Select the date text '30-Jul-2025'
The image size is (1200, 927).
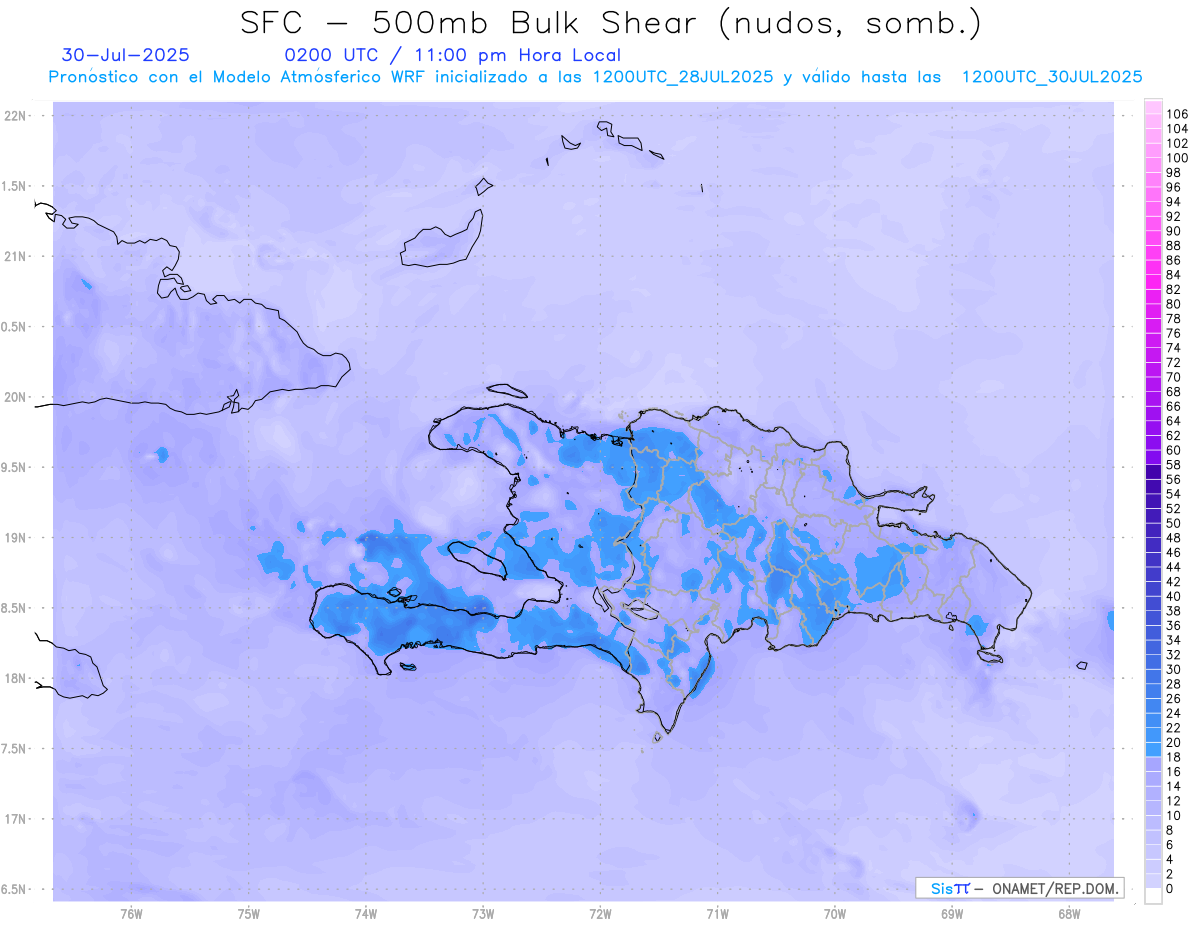(x=125, y=55)
